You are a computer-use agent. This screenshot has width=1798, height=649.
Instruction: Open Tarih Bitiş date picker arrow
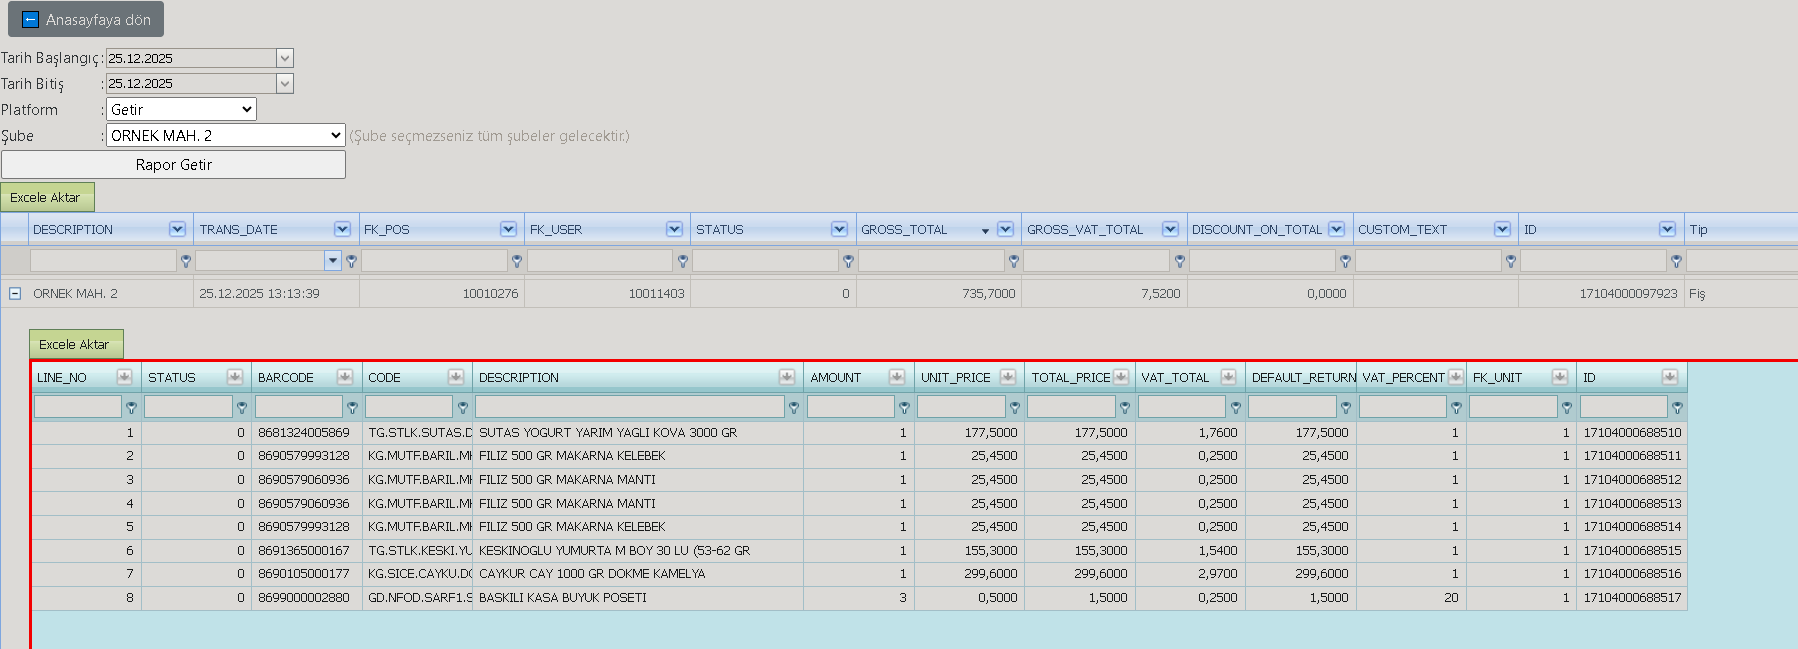(285, 83)
